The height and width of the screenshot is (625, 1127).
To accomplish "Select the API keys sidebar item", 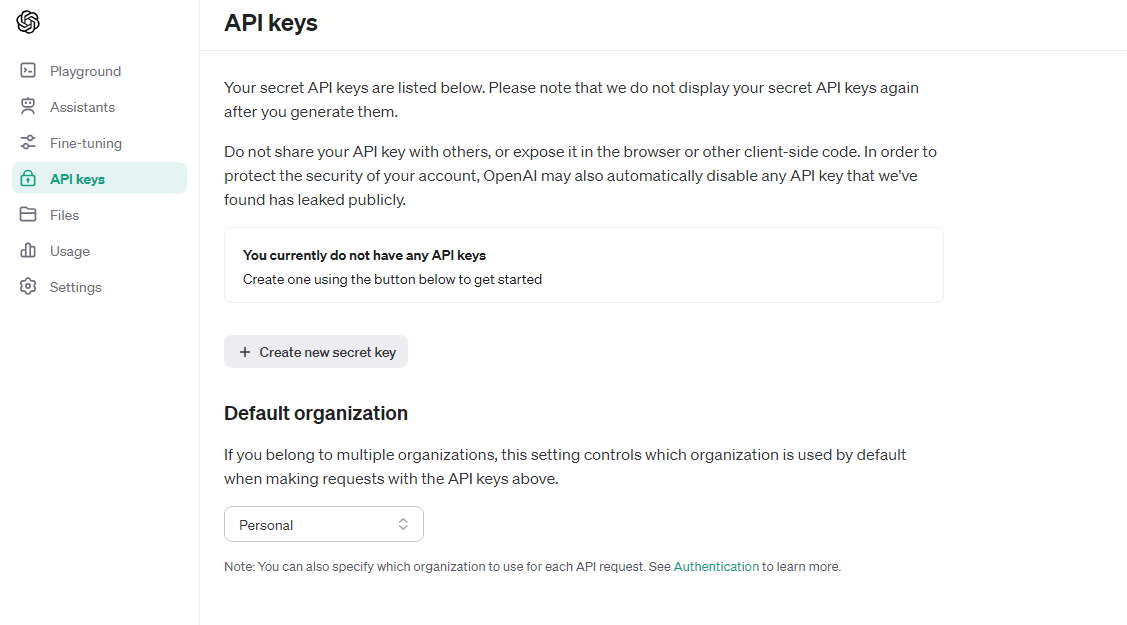I will click(x=99, y=178).
